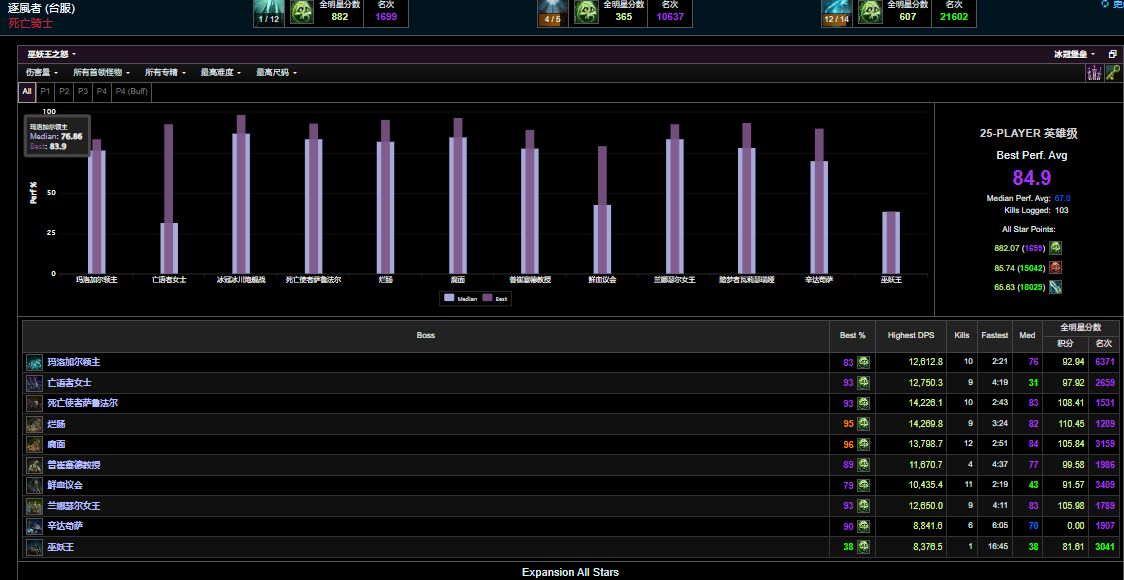Toggle the Median series in the chart legend
The image size is (1124, 580).
(461, 298)
